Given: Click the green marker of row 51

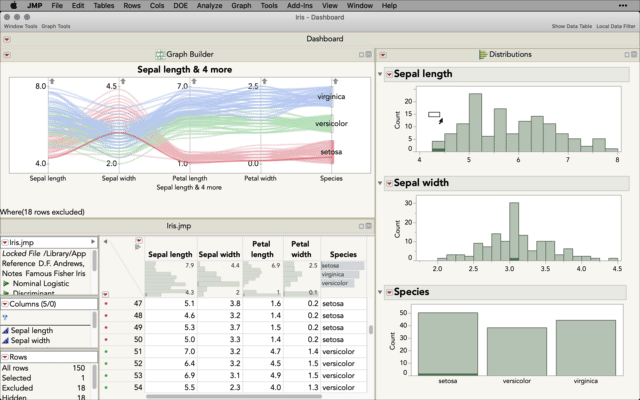Looking at the screenshot, I should click(106, 351).
